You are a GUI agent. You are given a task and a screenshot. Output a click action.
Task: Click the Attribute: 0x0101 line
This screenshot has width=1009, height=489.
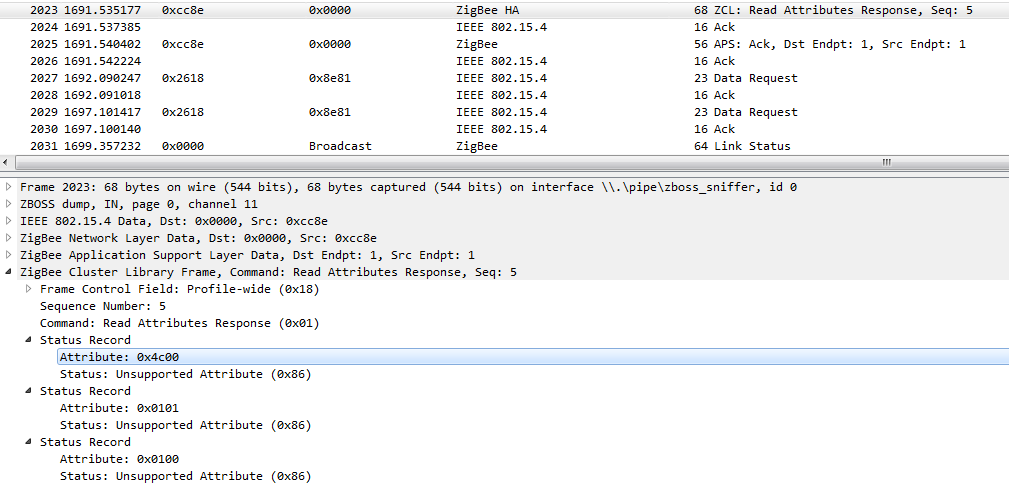coord(119,408)
